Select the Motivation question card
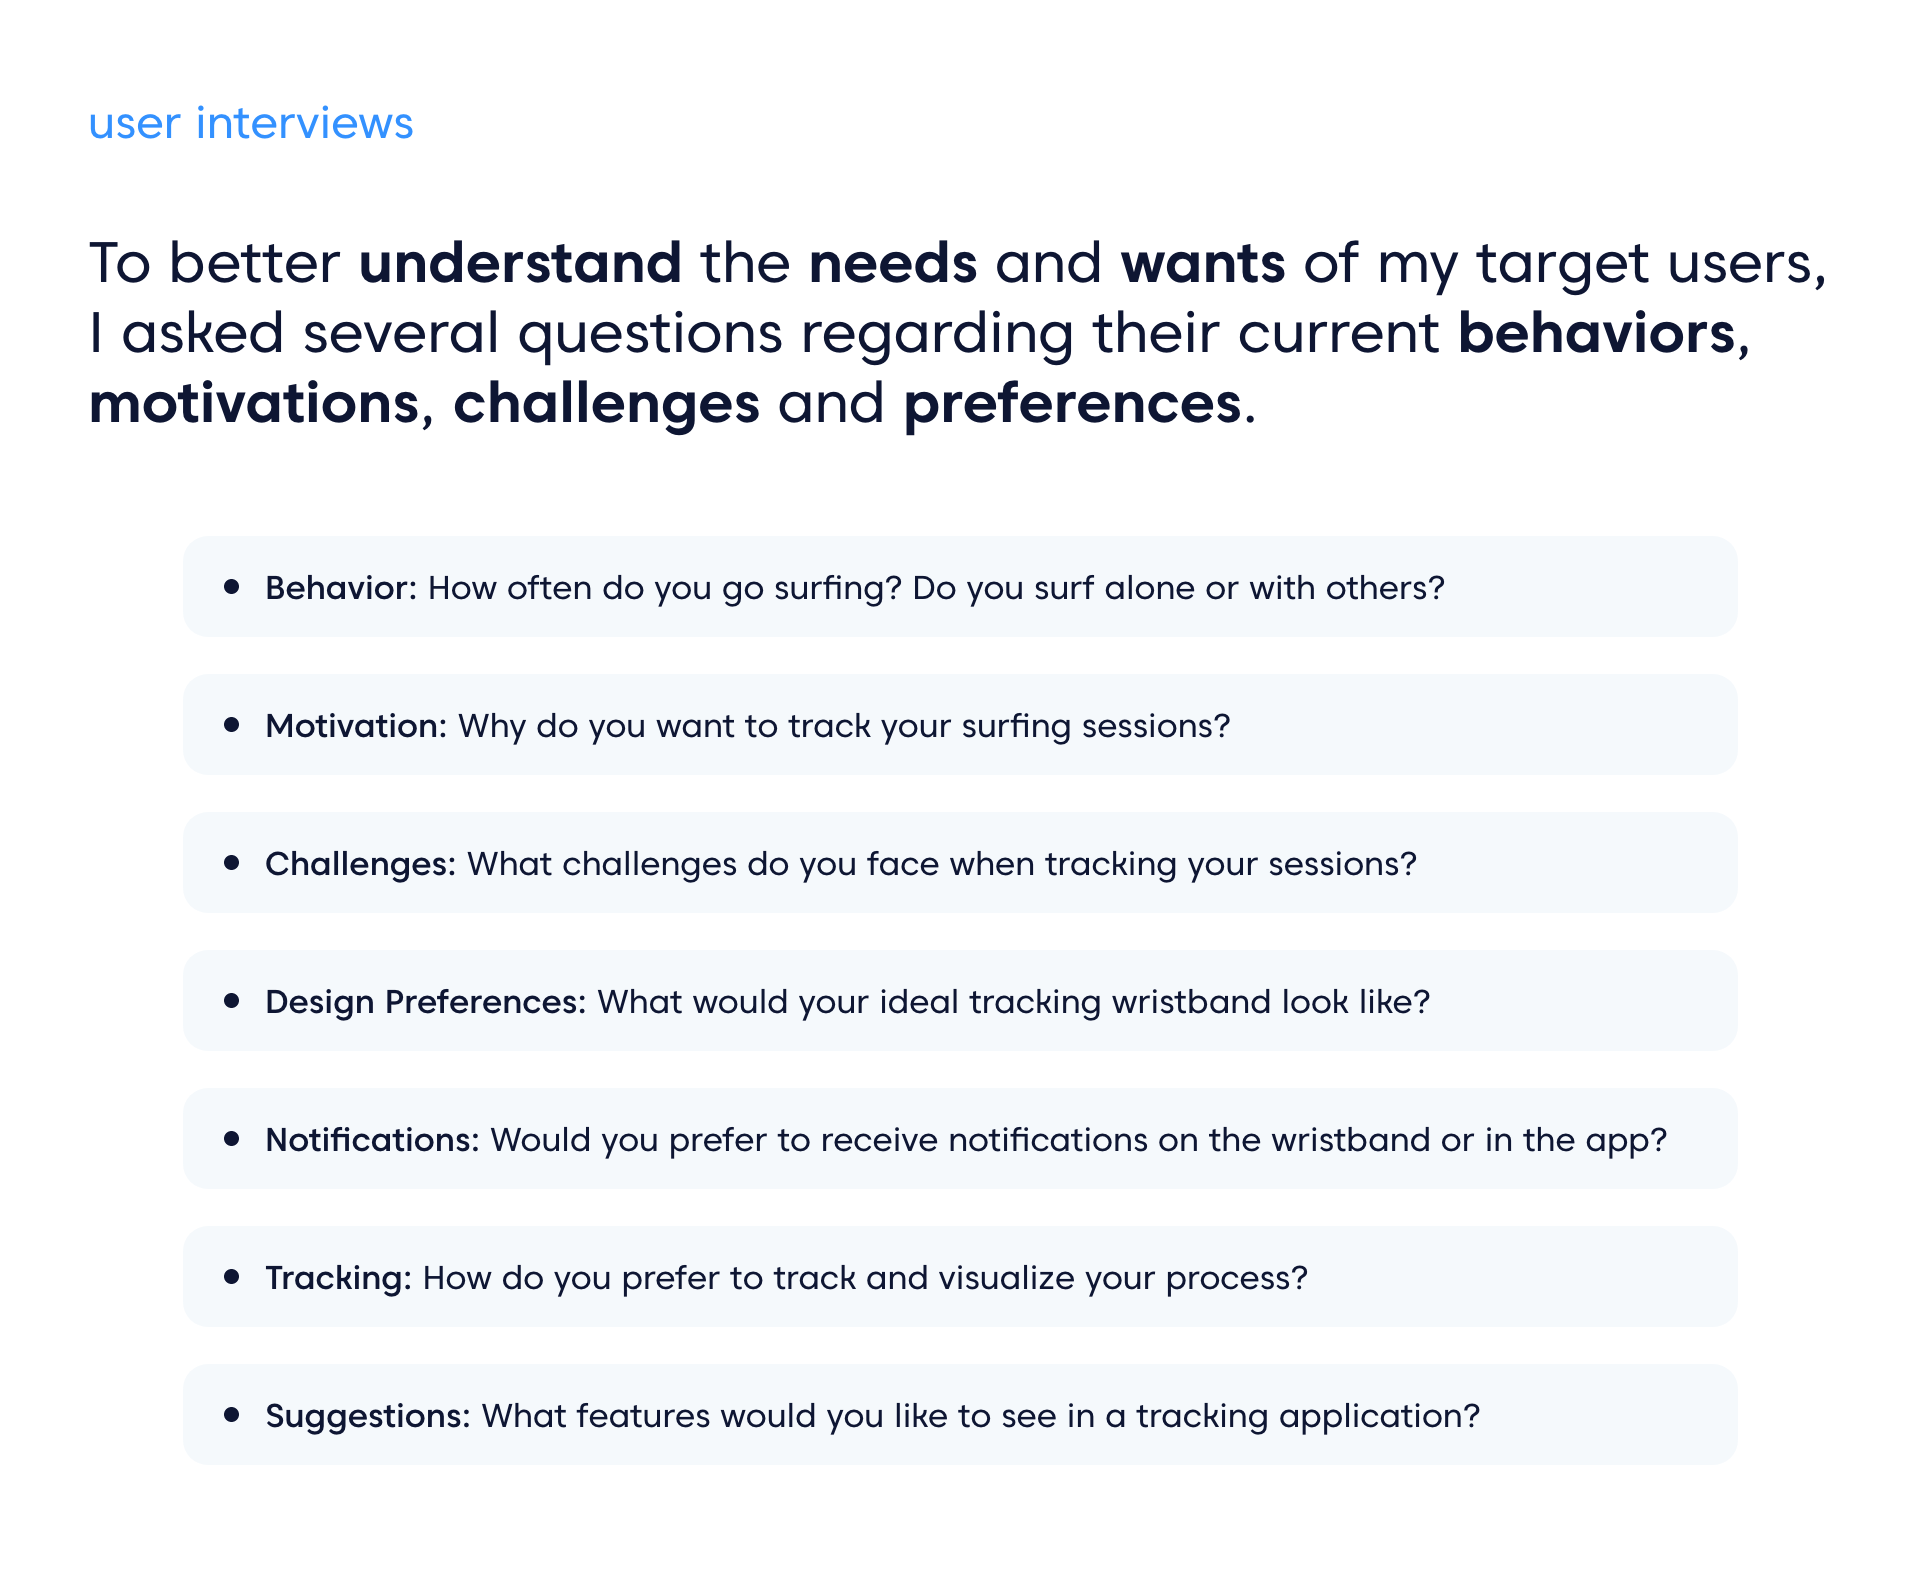1920x1578 pixels. point(960,725)
